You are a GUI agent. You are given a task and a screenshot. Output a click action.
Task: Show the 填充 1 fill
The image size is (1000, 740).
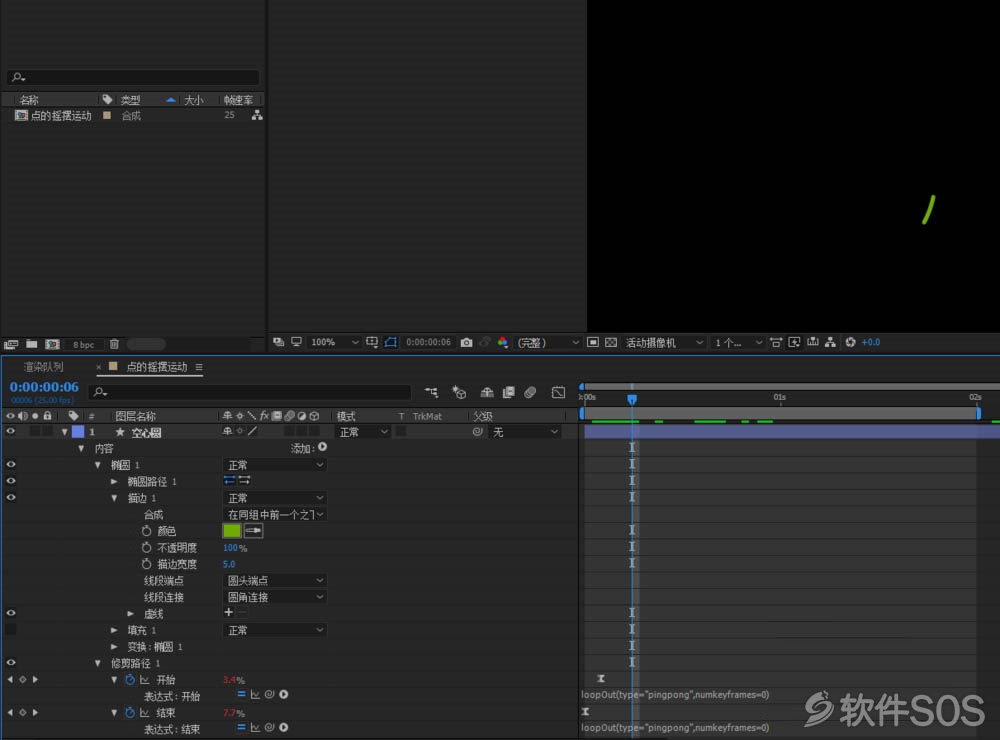click(x=10, y=630)
